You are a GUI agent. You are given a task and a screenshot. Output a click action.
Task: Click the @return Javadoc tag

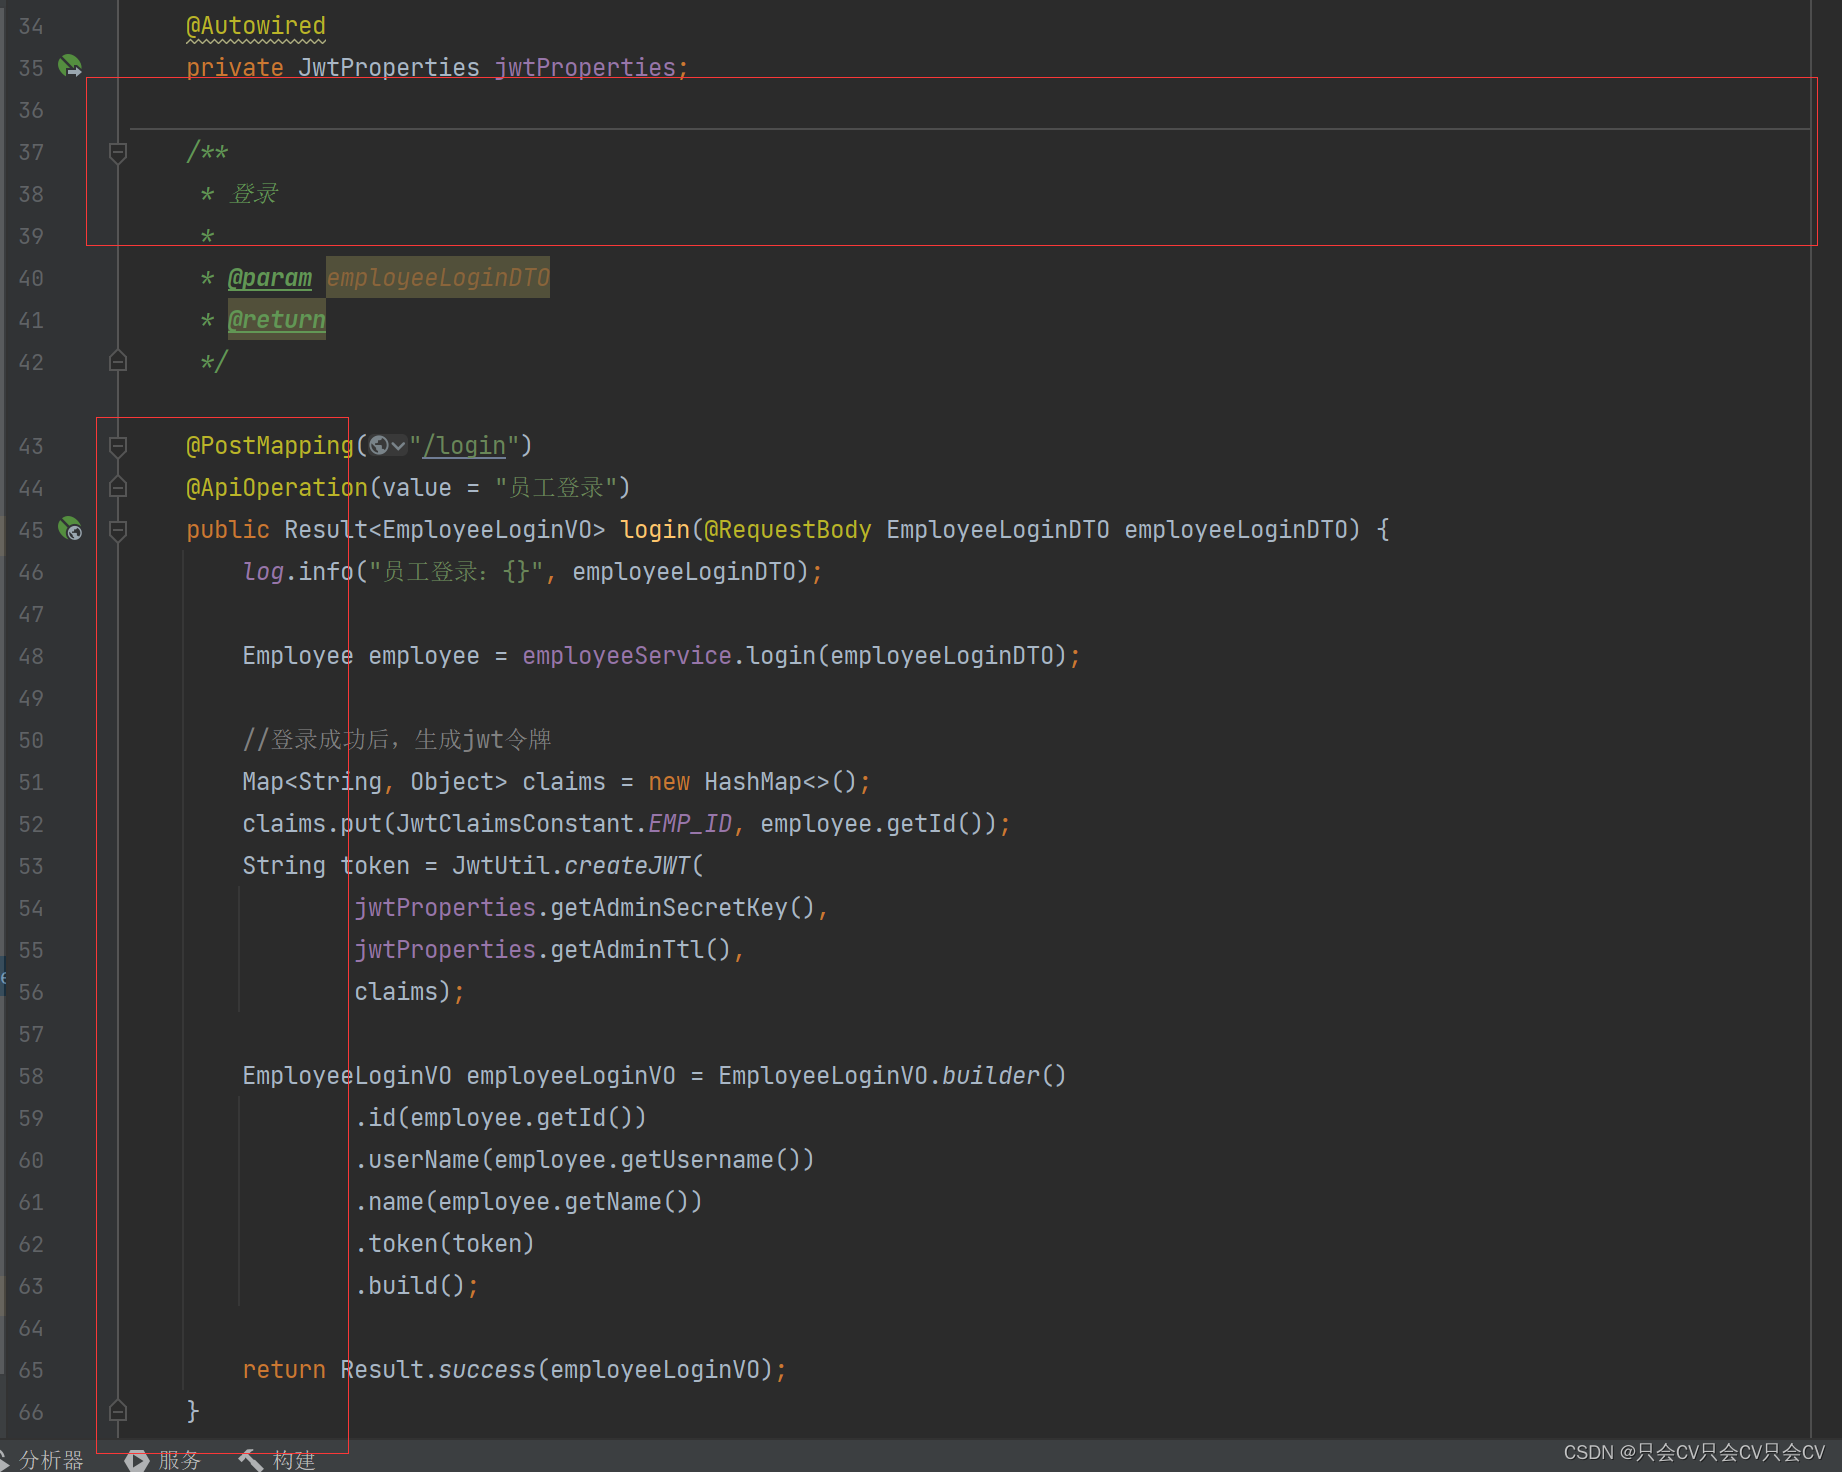click(277, 320)
